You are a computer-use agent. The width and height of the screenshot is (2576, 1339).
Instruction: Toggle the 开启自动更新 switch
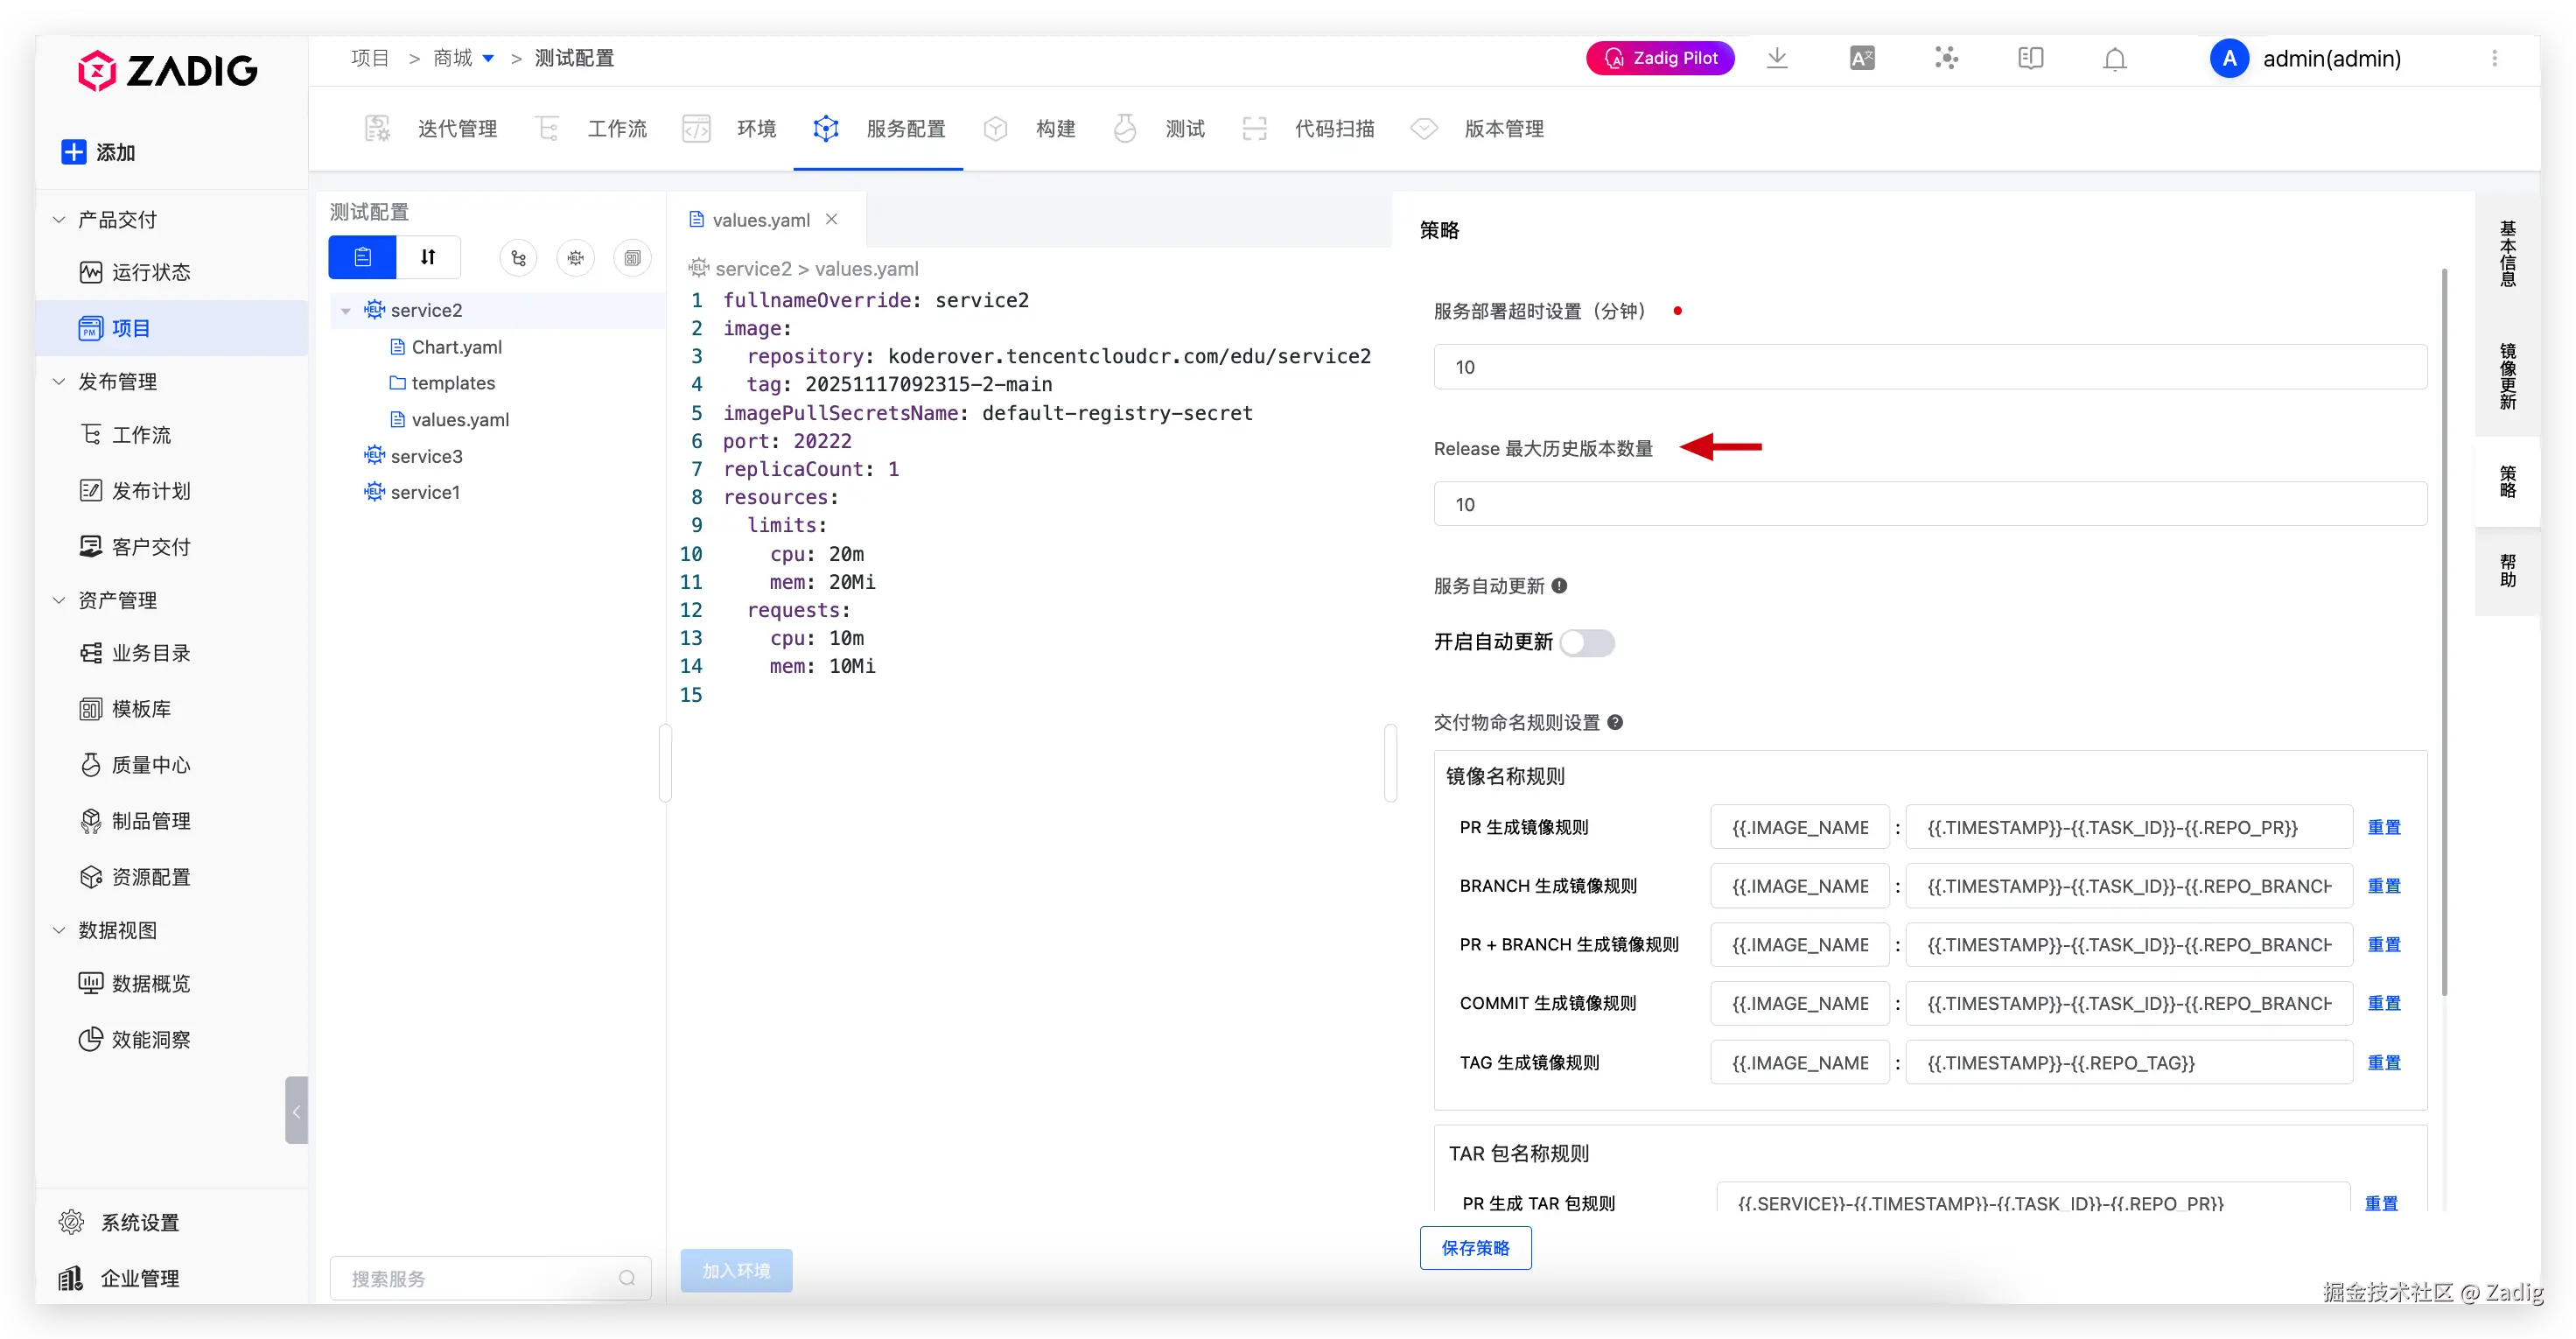click(1587, 642)
